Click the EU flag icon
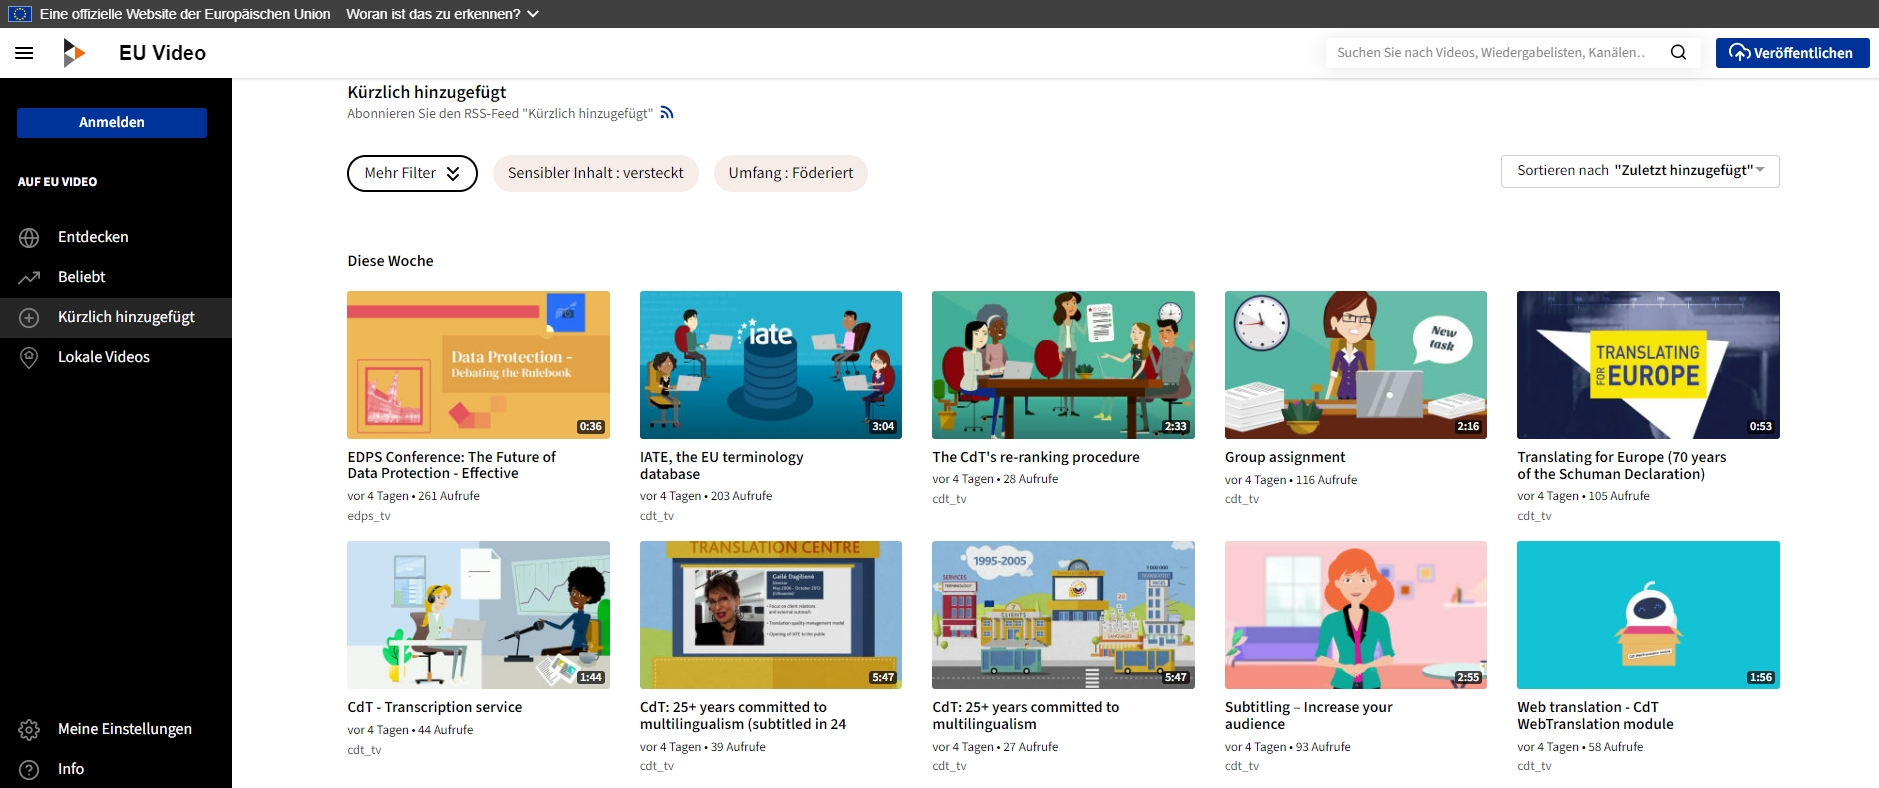This screenshot has width=1879, height=788. pos(20,14)
